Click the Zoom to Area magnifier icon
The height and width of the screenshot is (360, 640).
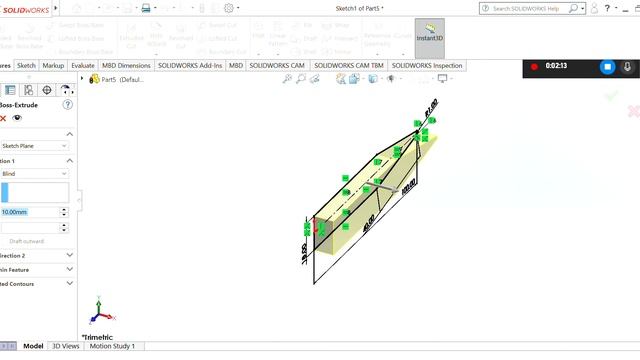point(301,79)
